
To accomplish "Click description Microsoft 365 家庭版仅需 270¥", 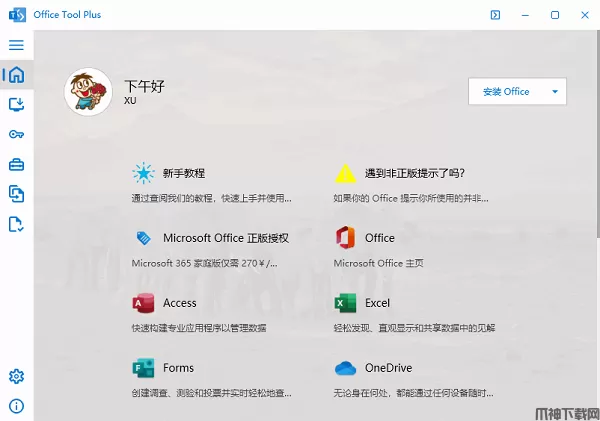I will pyautogui.click(x=204, y=263).
